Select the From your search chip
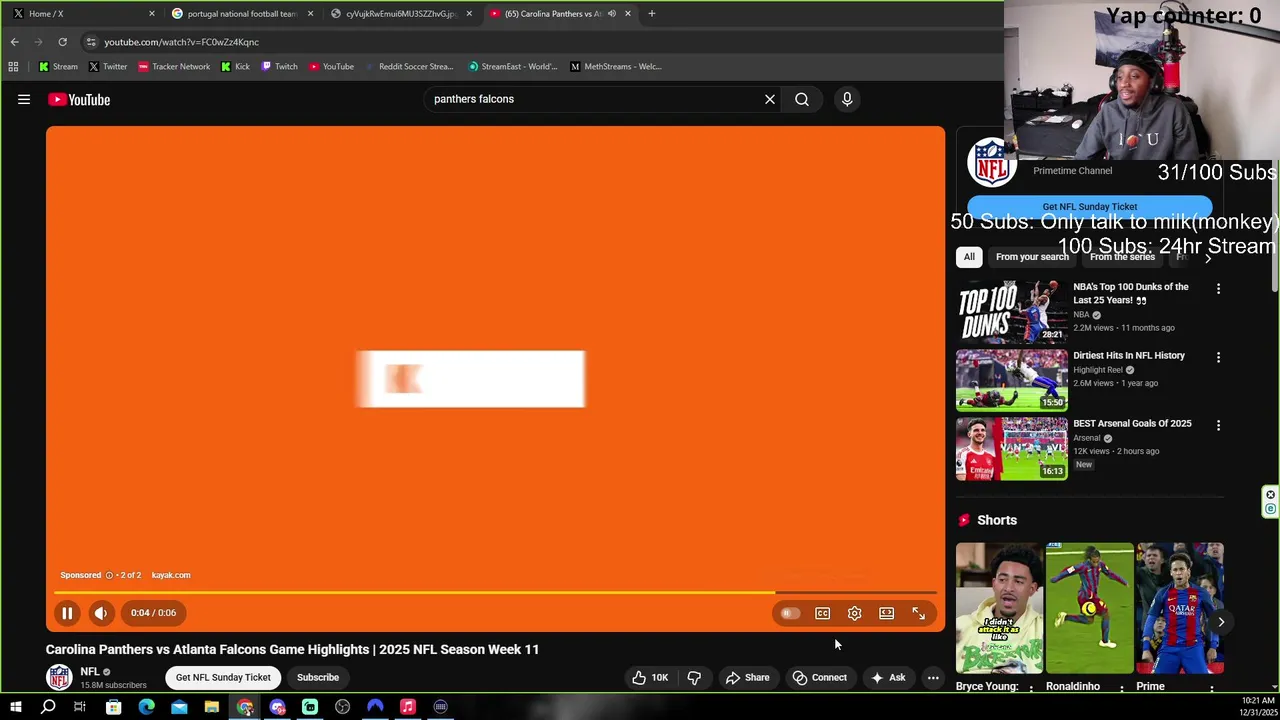 tap(1032, 257)
